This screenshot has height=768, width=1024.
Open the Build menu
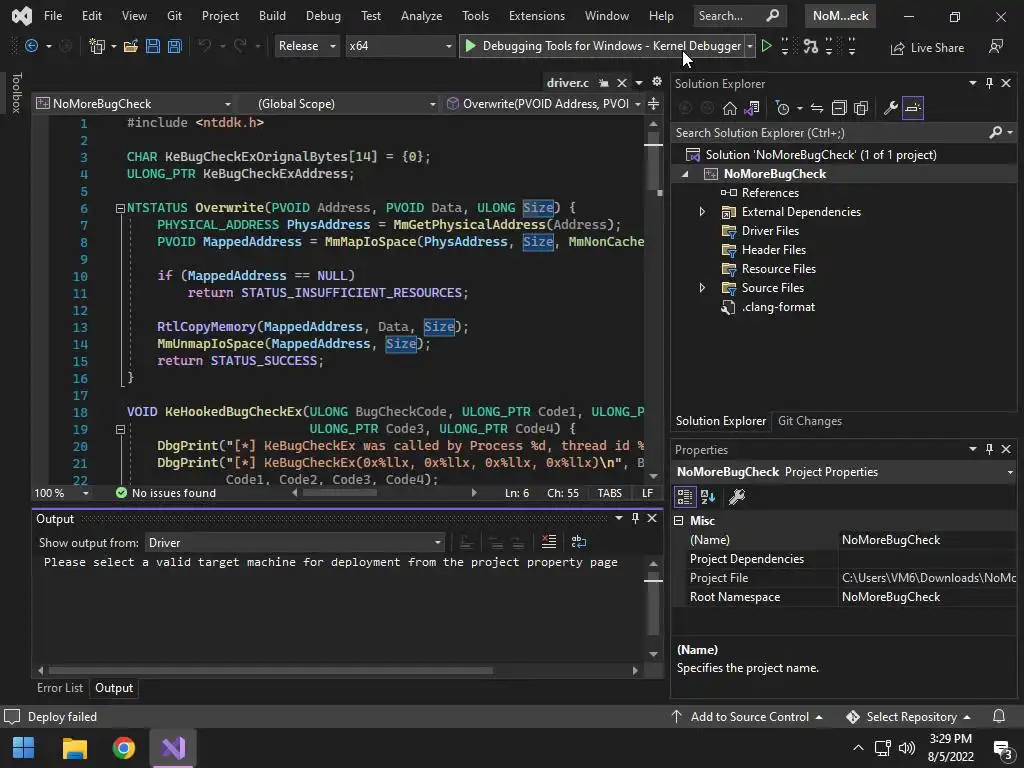click(x=272, y=16)
